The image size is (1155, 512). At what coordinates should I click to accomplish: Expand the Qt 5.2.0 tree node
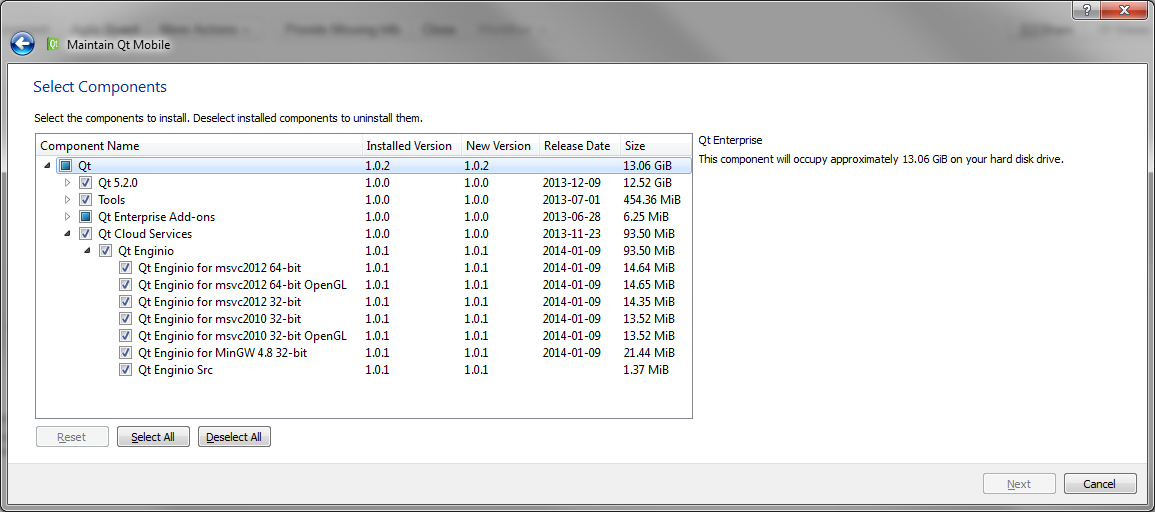(x=68, y=183)
